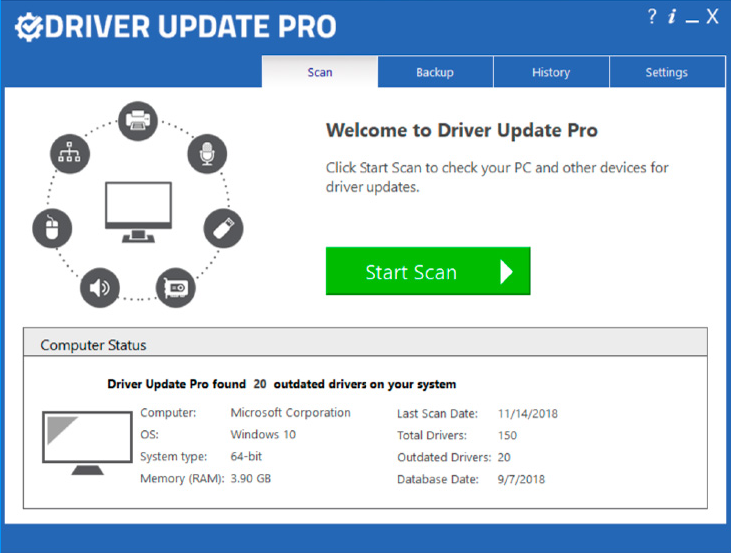Open the info 'i' icon
Viewport: 731px width, 553px height.
coord(672,17)
